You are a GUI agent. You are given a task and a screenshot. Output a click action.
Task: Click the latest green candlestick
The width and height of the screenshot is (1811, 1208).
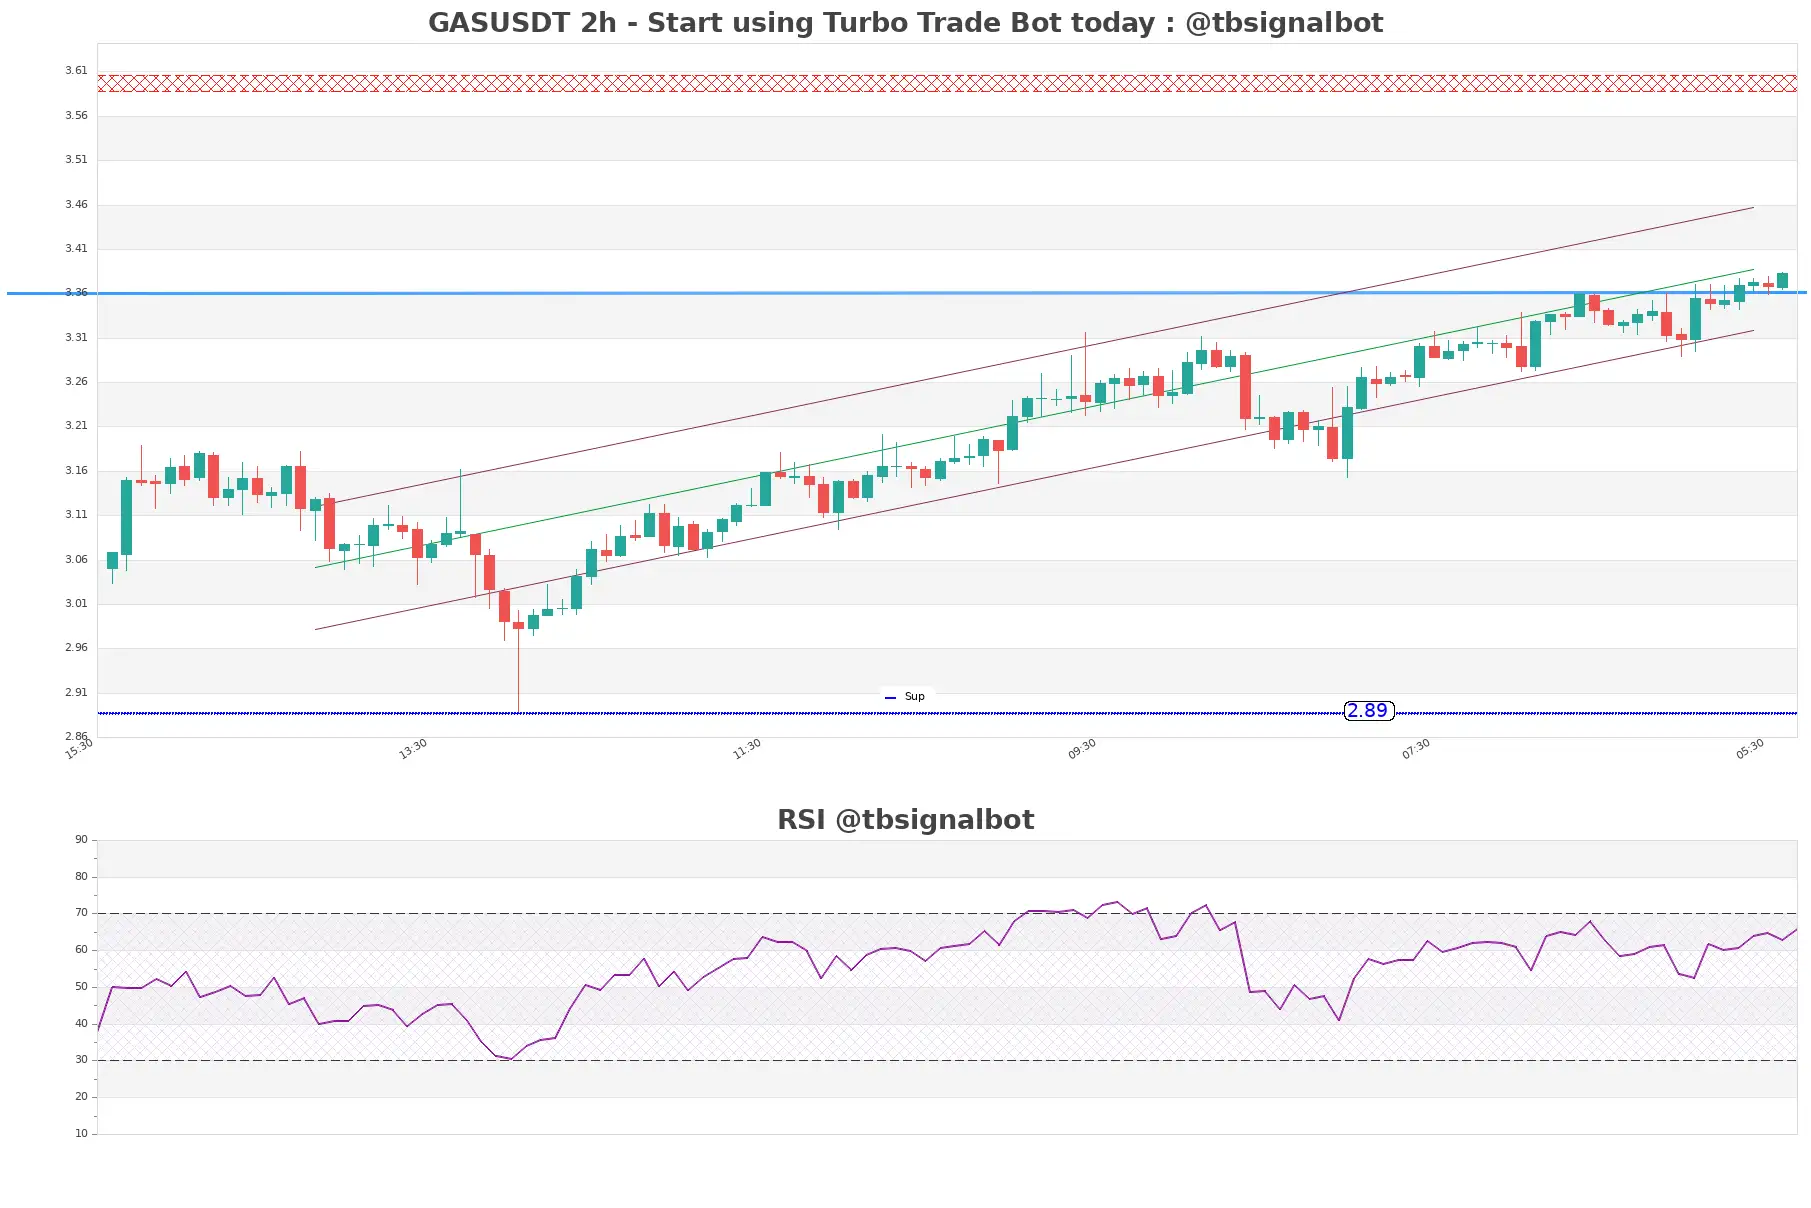coord(1782,281)
